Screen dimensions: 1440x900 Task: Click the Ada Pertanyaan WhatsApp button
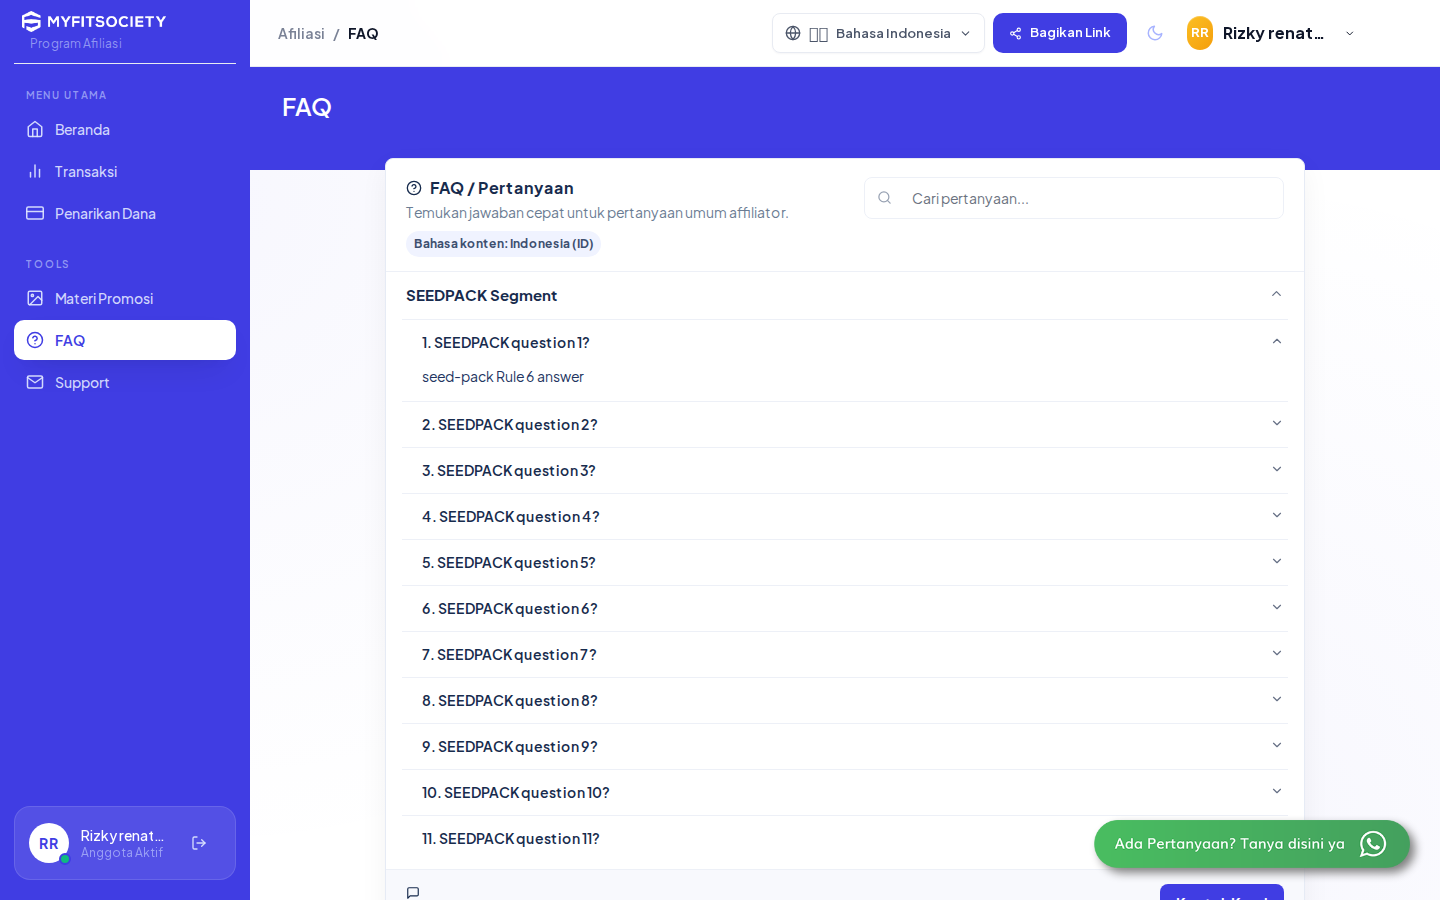tap(1252, 844)
